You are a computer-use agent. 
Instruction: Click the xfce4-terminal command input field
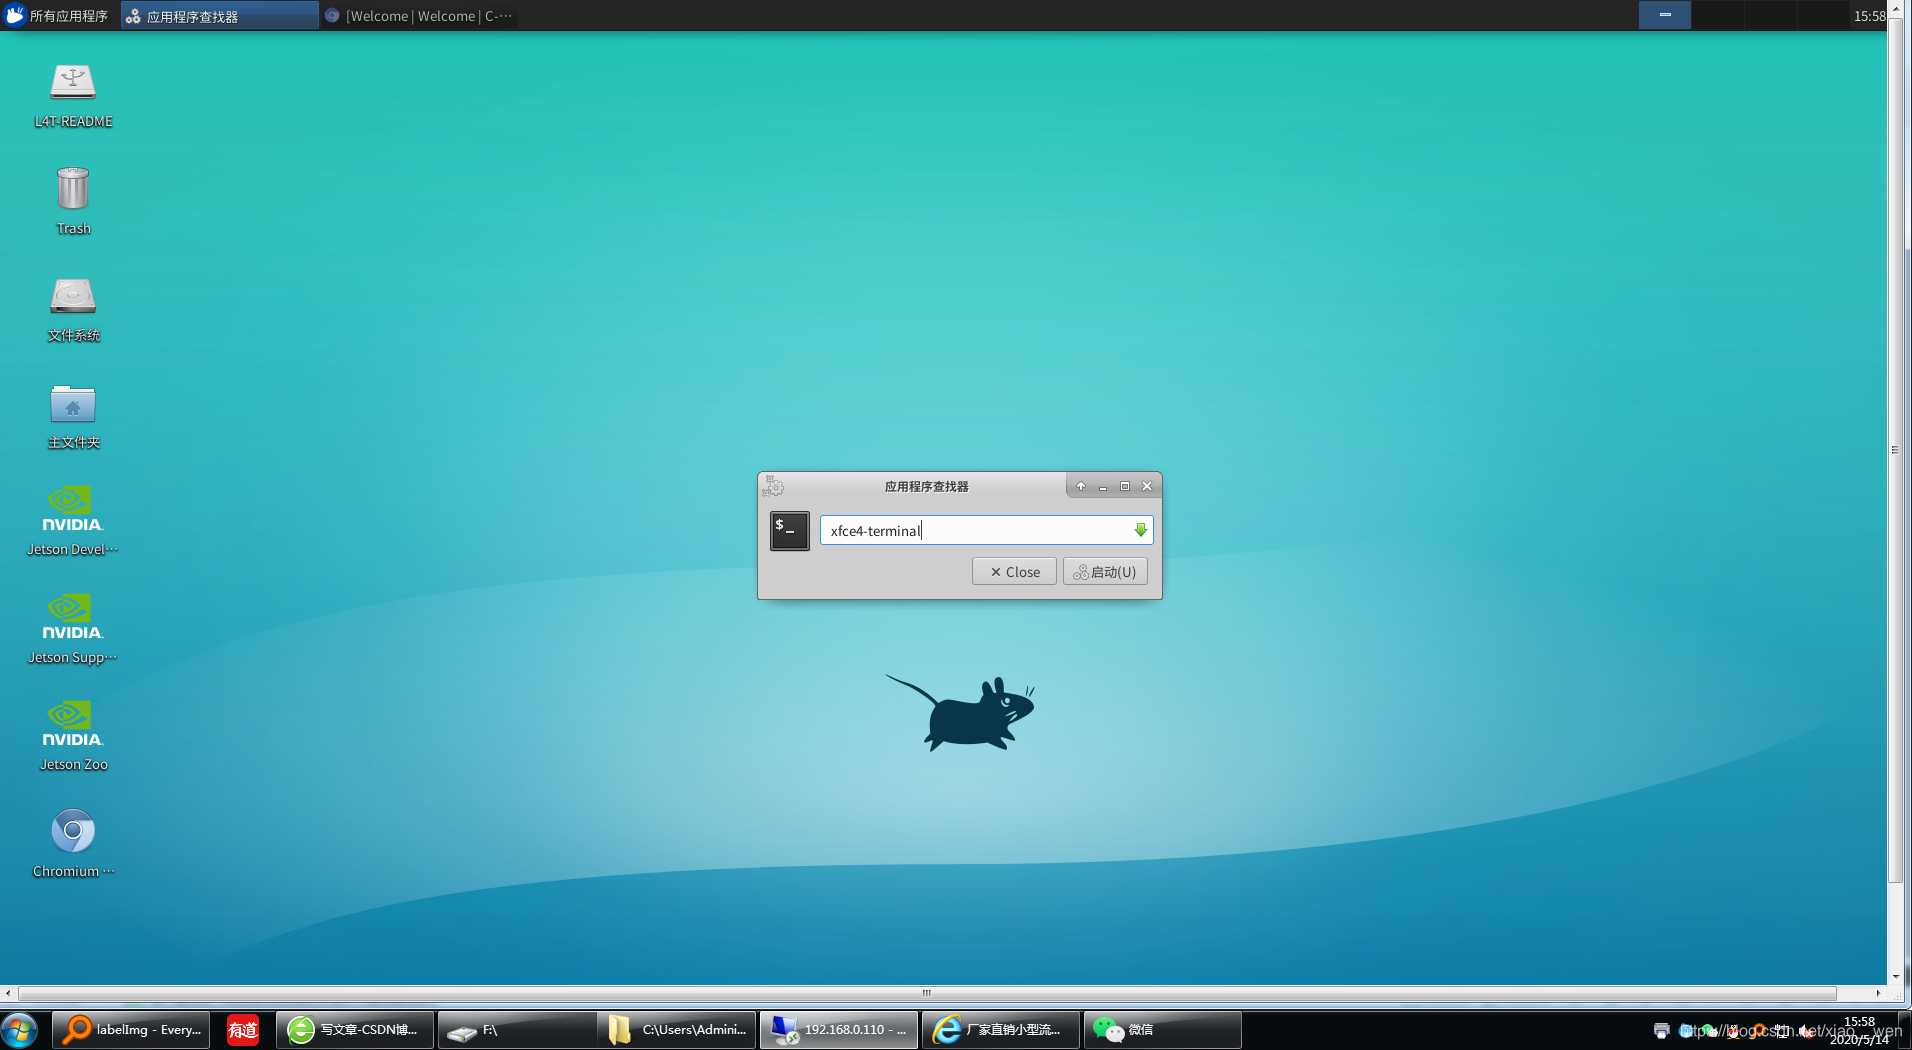[976, 530]
